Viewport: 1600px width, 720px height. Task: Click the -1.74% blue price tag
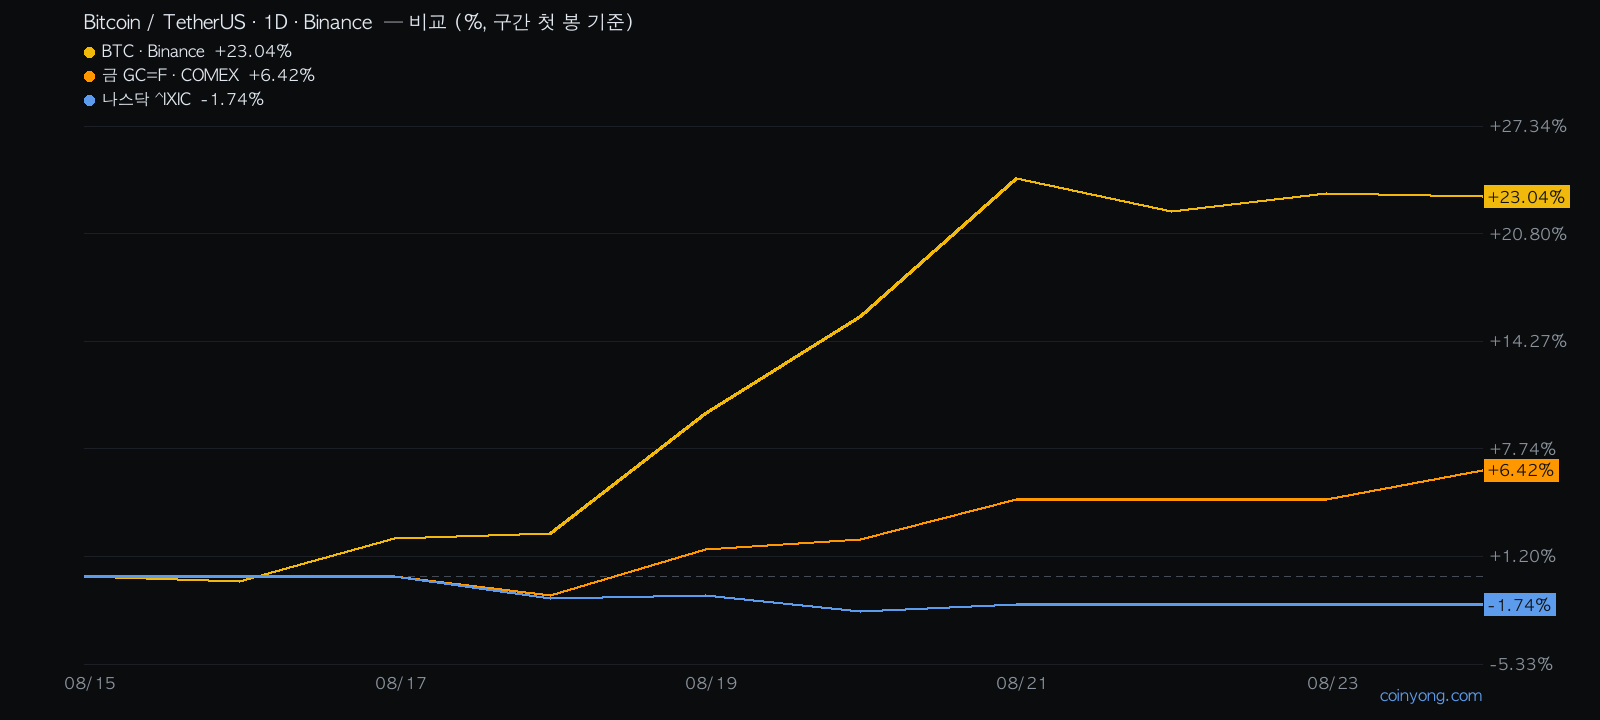pos(1520,605)
